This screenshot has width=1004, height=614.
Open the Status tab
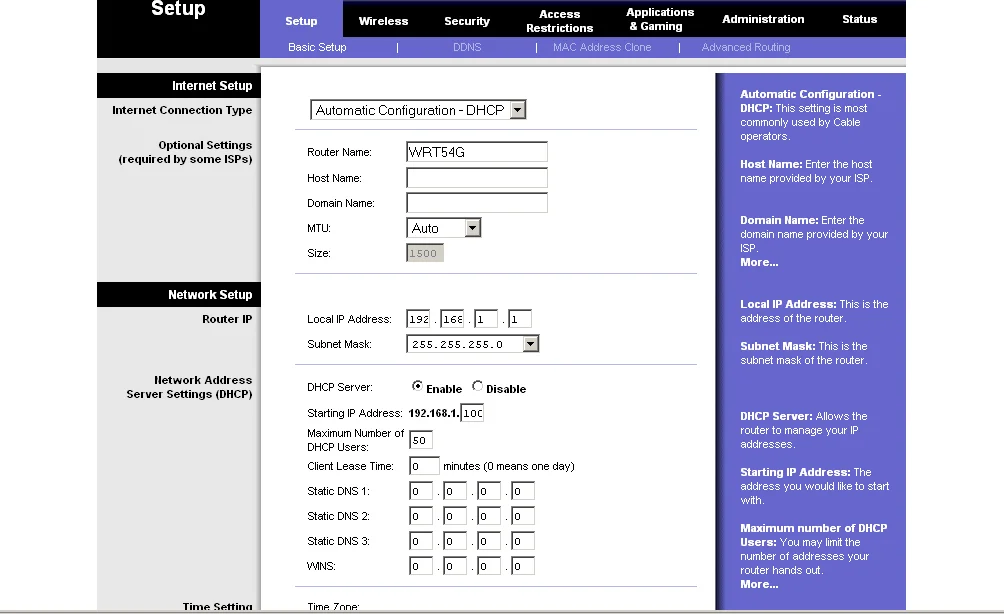(859, 19)
